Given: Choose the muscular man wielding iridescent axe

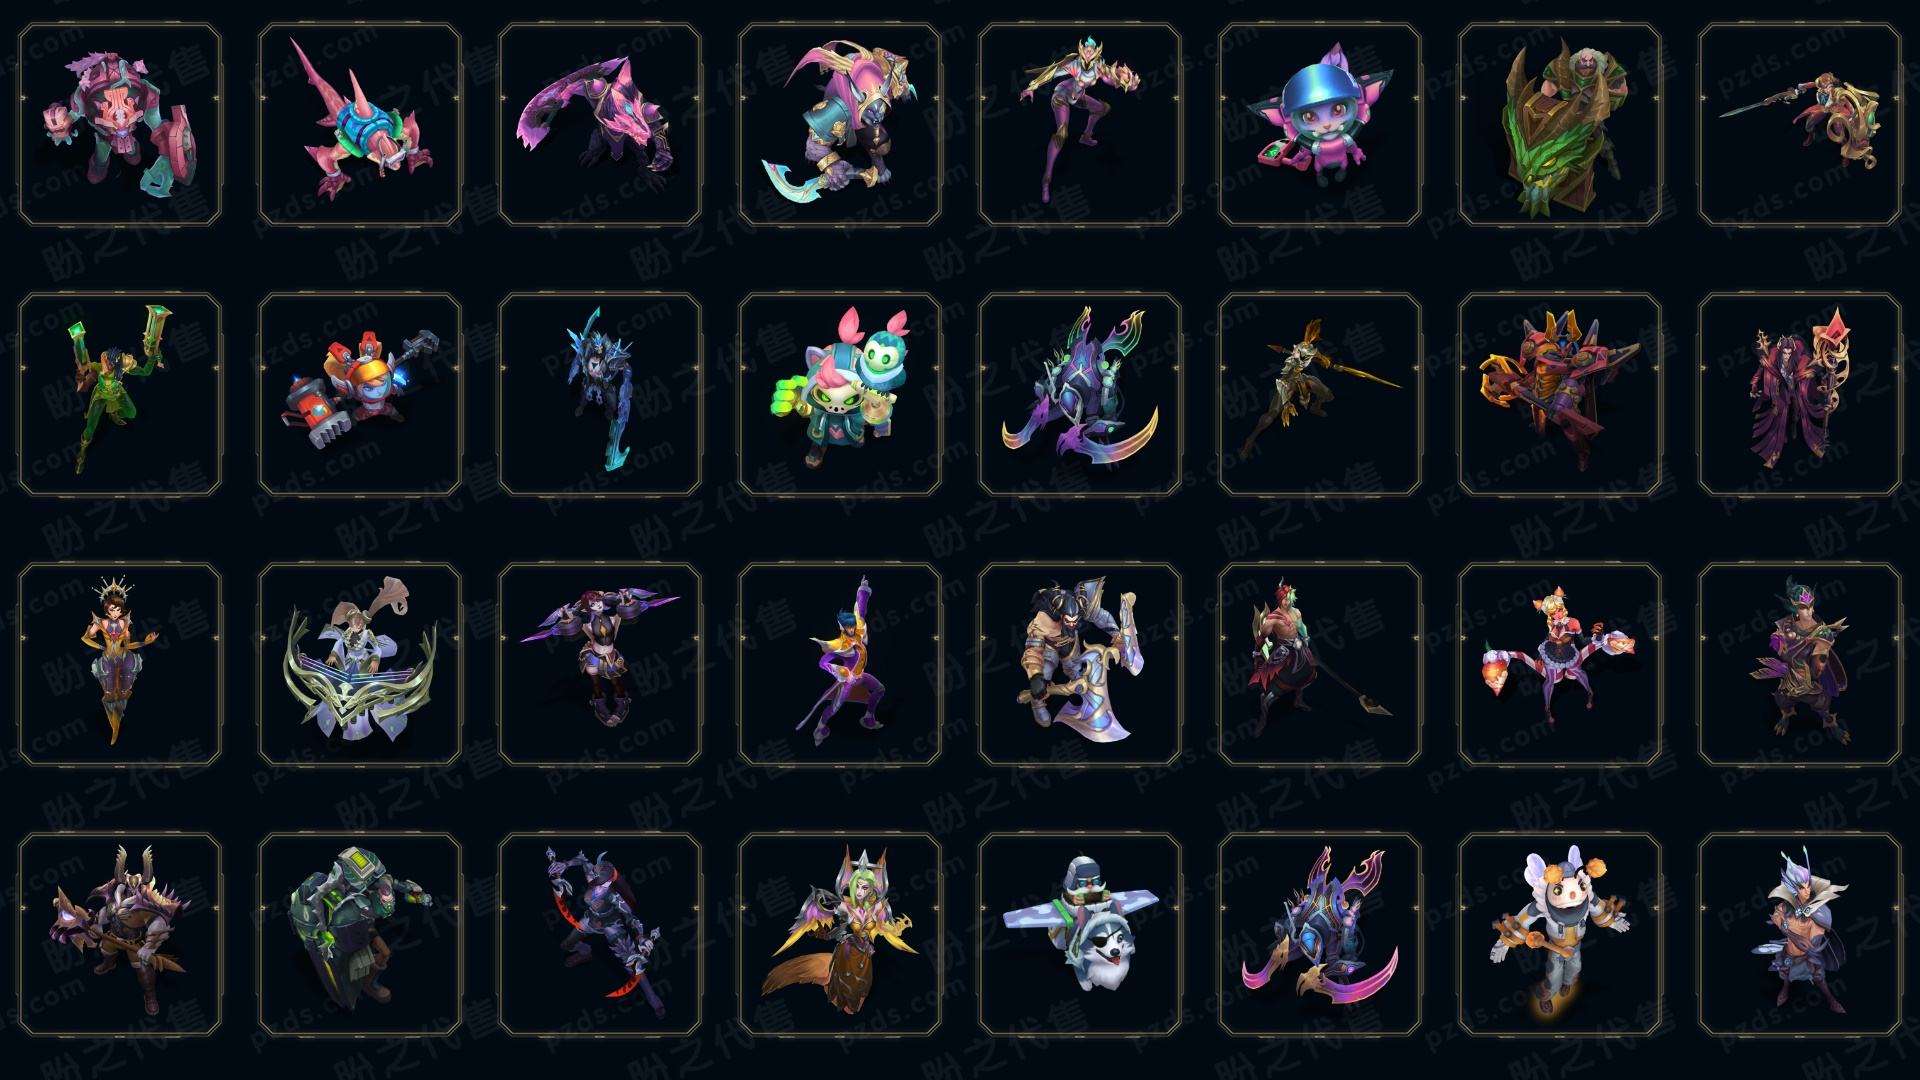Looking at the screenshot, I should 1080,664.
